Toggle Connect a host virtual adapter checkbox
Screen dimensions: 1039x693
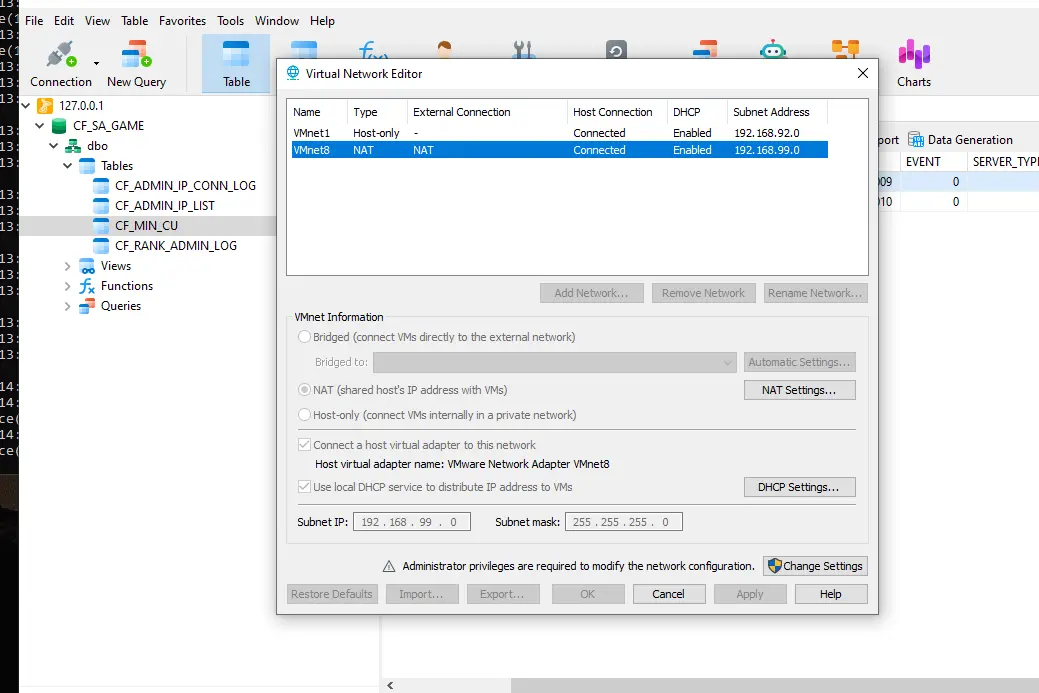pyautogui.click(x=304, y=445)
